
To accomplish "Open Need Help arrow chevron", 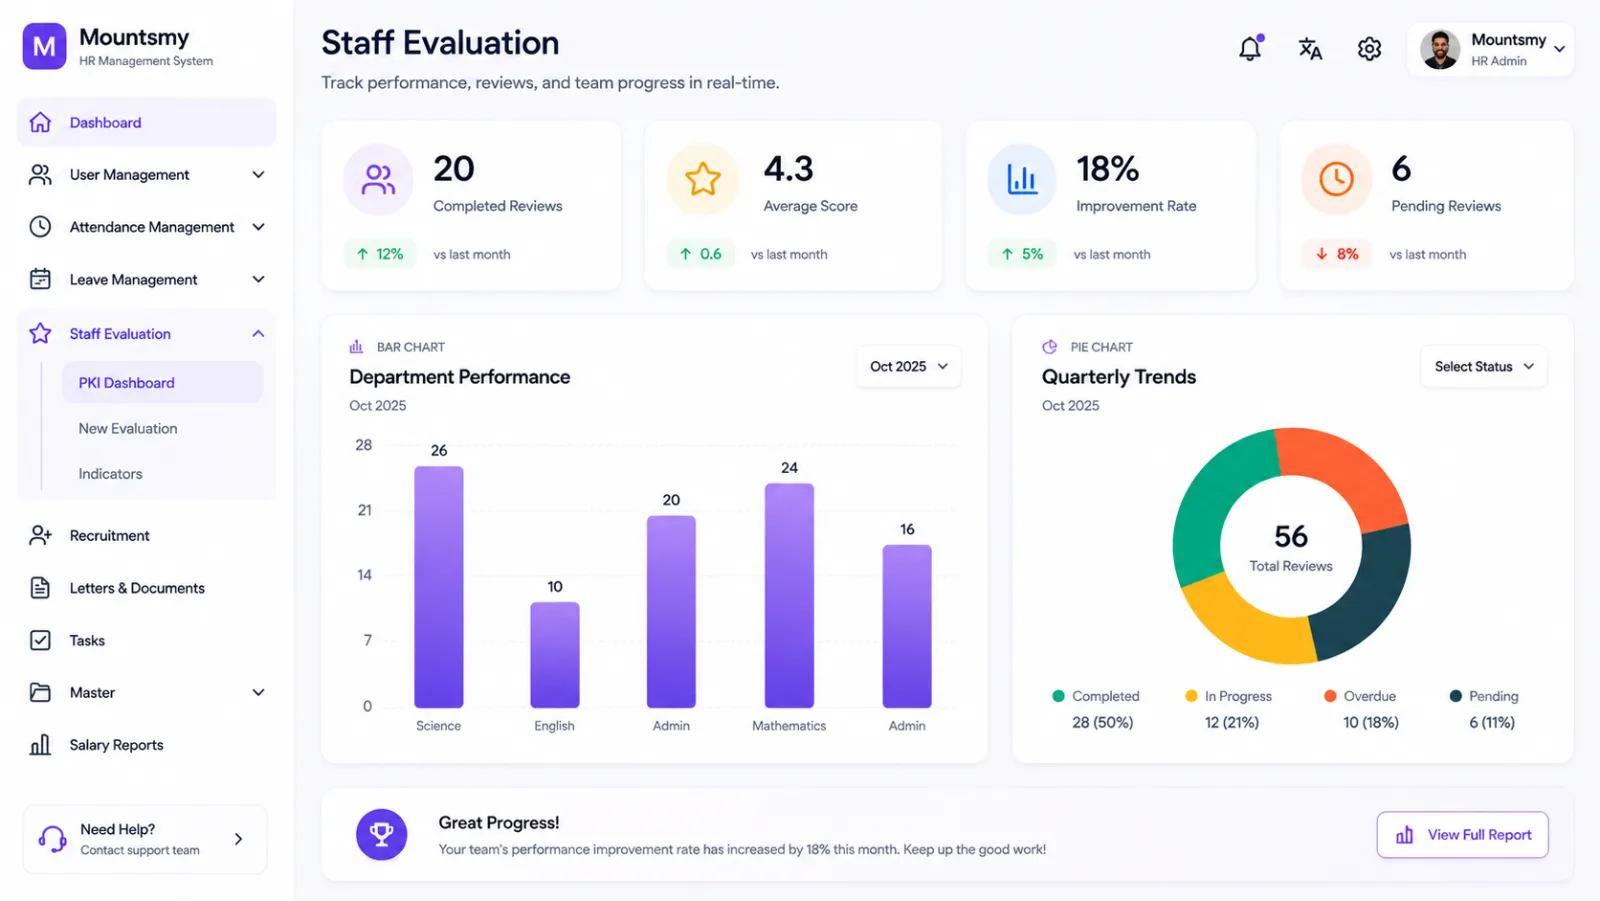I will (x=238, y=839).
